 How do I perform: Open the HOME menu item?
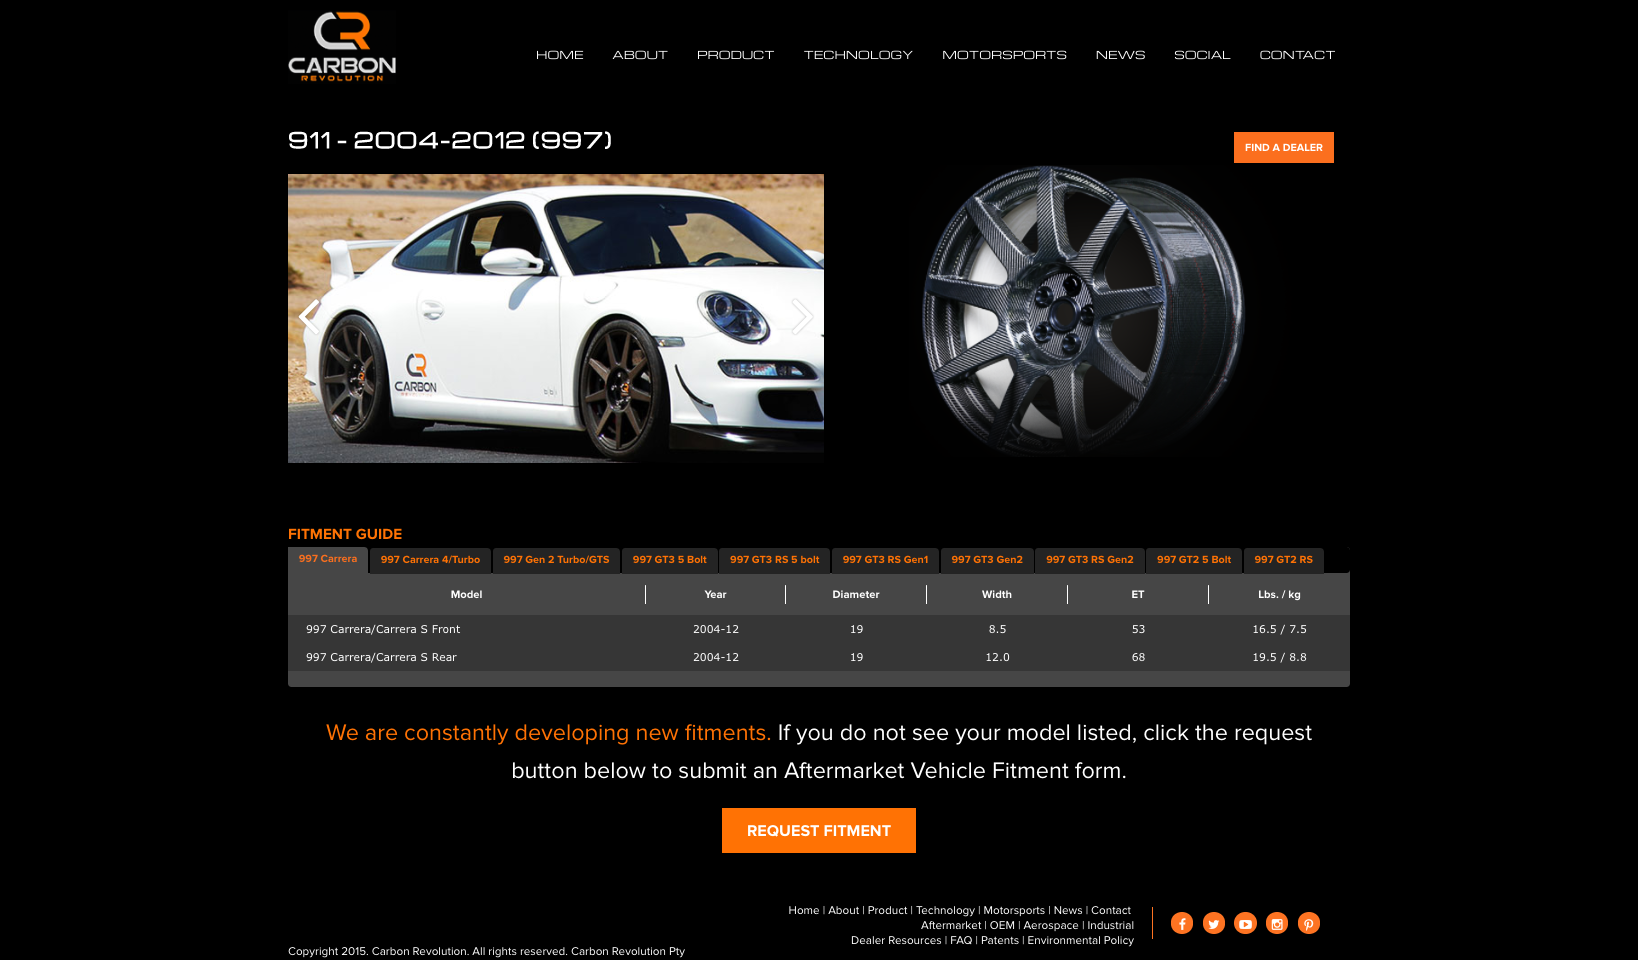[560, 55]
